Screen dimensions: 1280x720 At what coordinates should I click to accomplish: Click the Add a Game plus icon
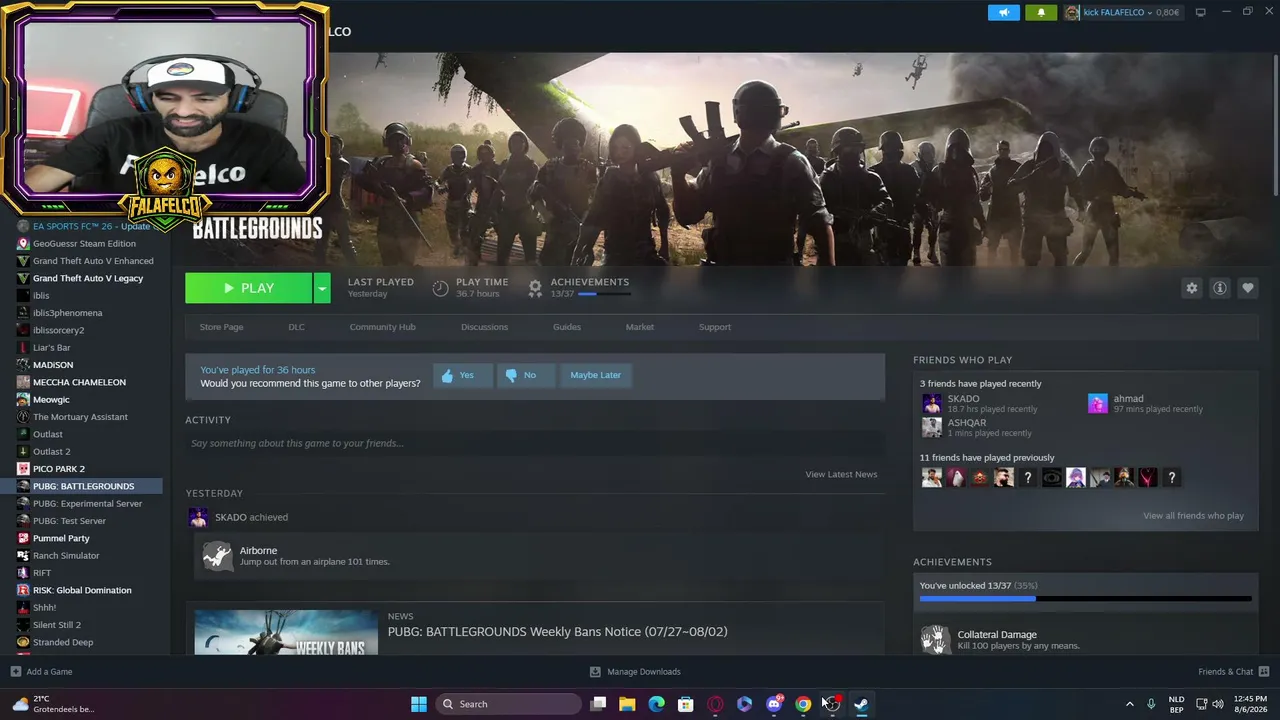pos(15,671)
